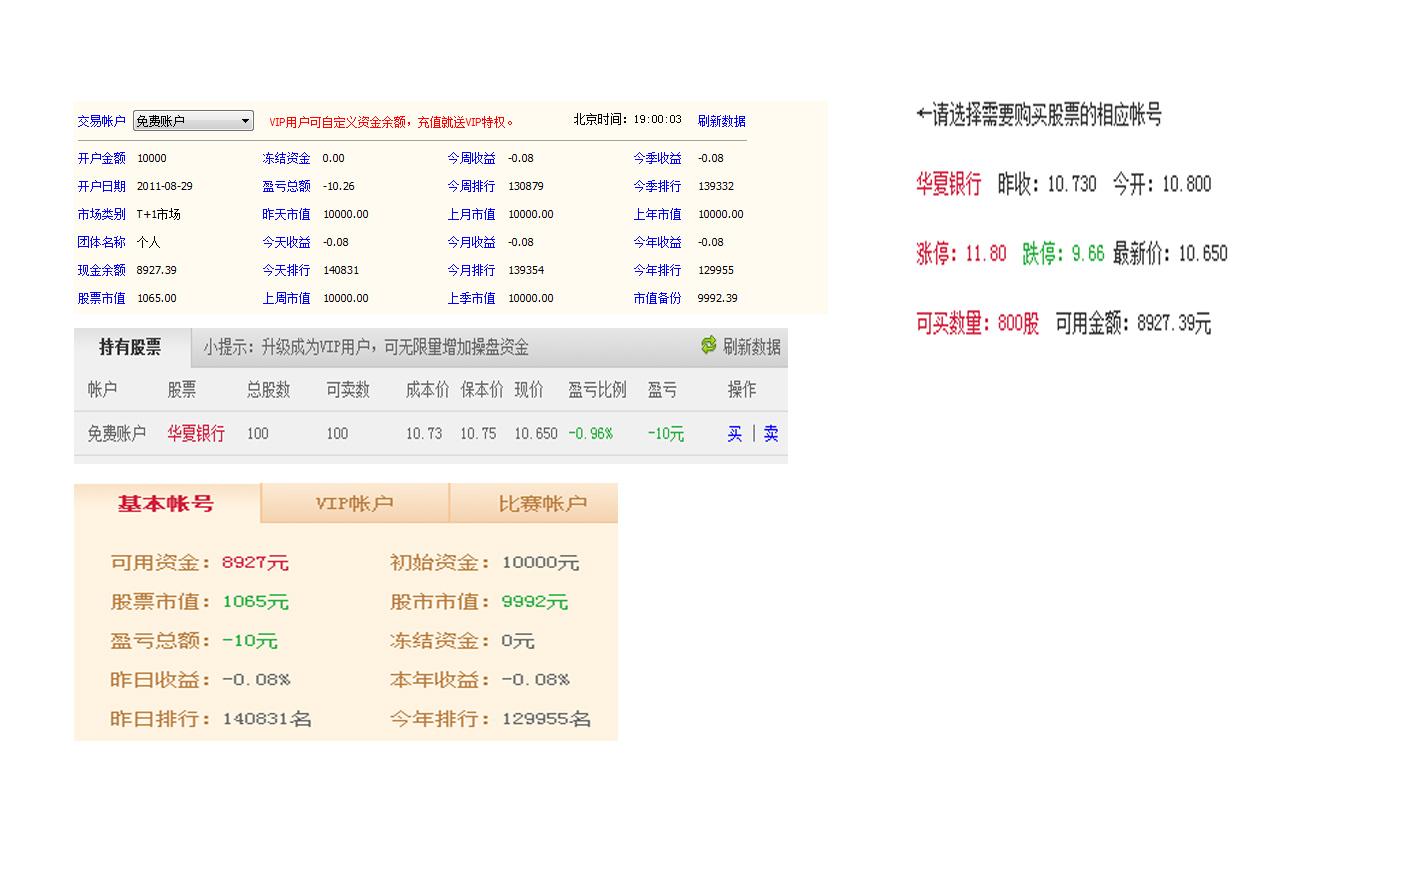Click the 卖 link for 华夏银行
The image size is (1418, 878).
[x=771, y=433]
